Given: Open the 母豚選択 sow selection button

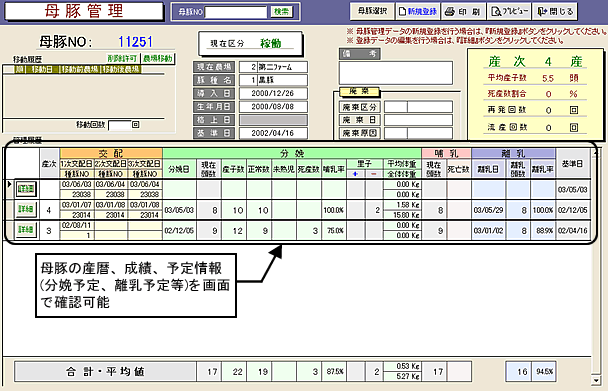Looking at the screenshot, I should [372, 11].
